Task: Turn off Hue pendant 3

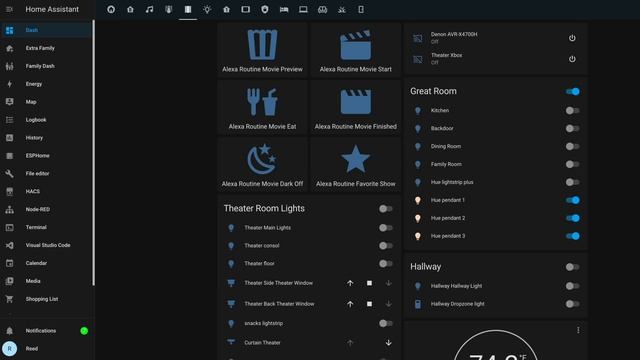Action: pyautogui.click(x=573, y=236)
